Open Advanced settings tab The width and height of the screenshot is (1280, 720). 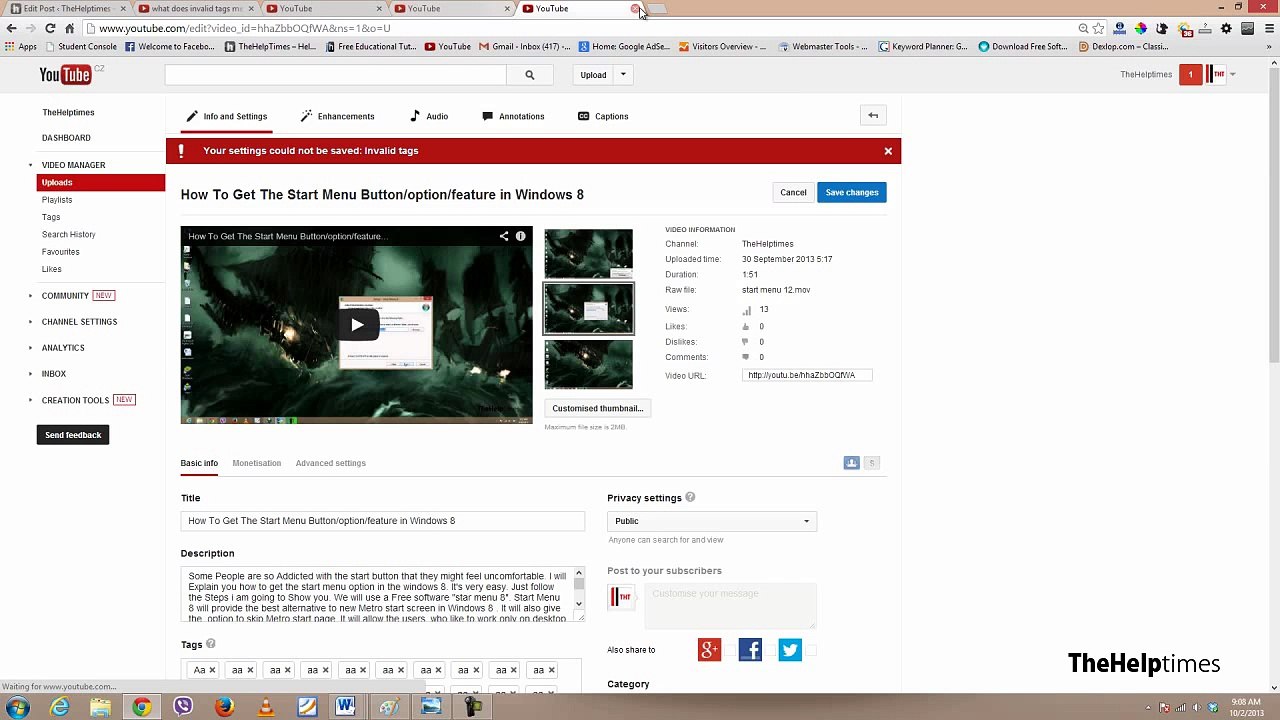click(x=330, y=463)
